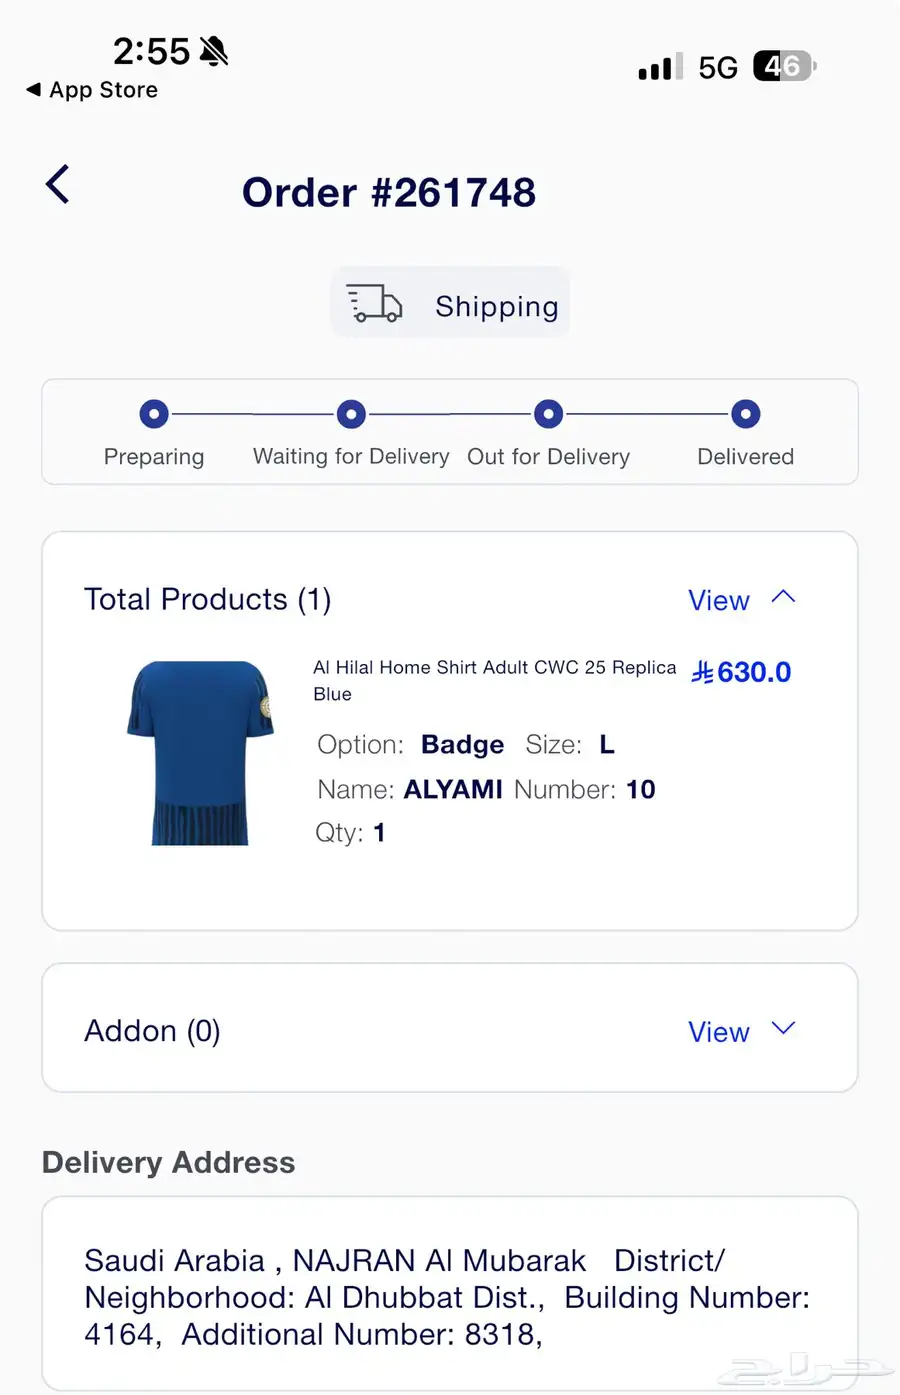The height and width of the screenshot is (1395, 900).
Task: Open Al Hilal Home Shirt product name
Action: tap(495, 680)
